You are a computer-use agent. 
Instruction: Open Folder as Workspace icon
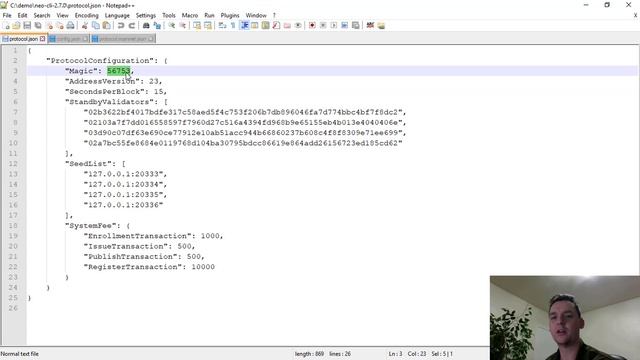click(x=287, y=25)
